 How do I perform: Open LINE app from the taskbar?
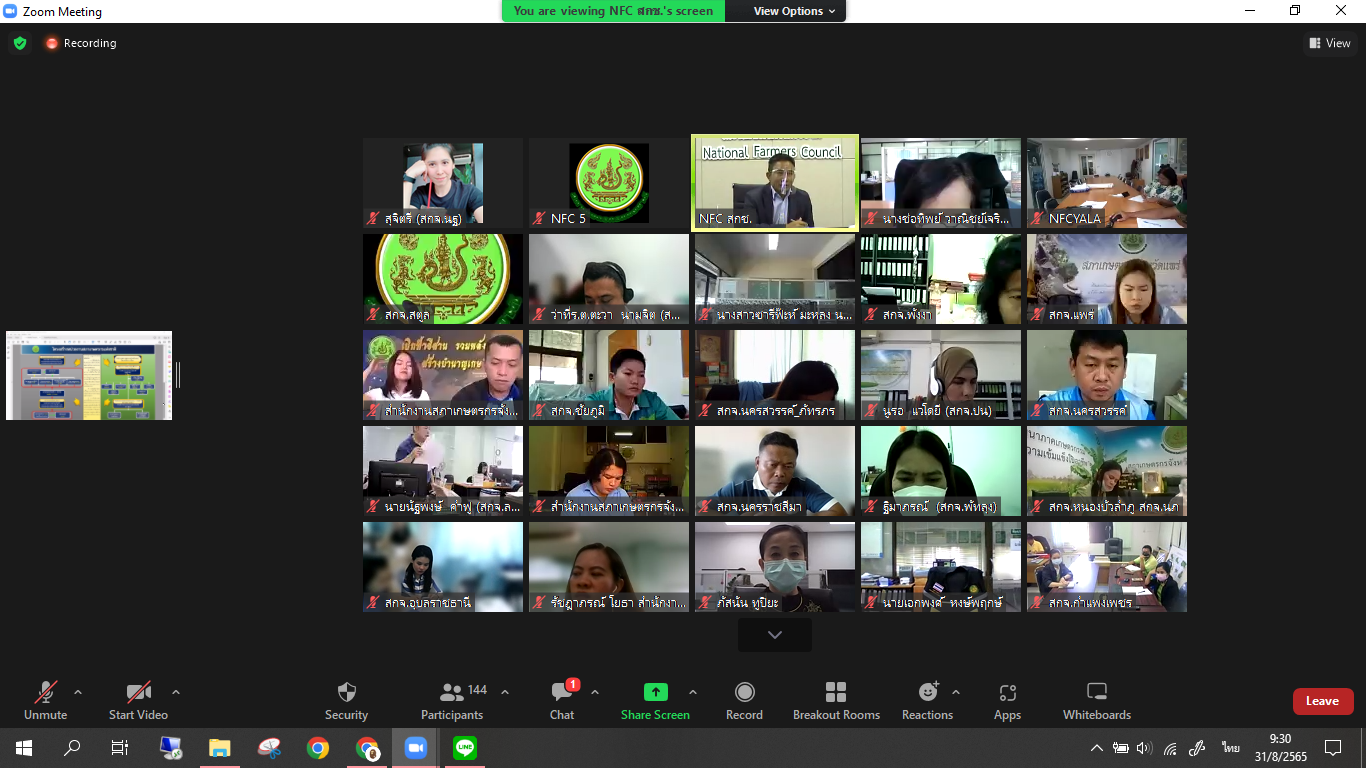coord(464,748)
